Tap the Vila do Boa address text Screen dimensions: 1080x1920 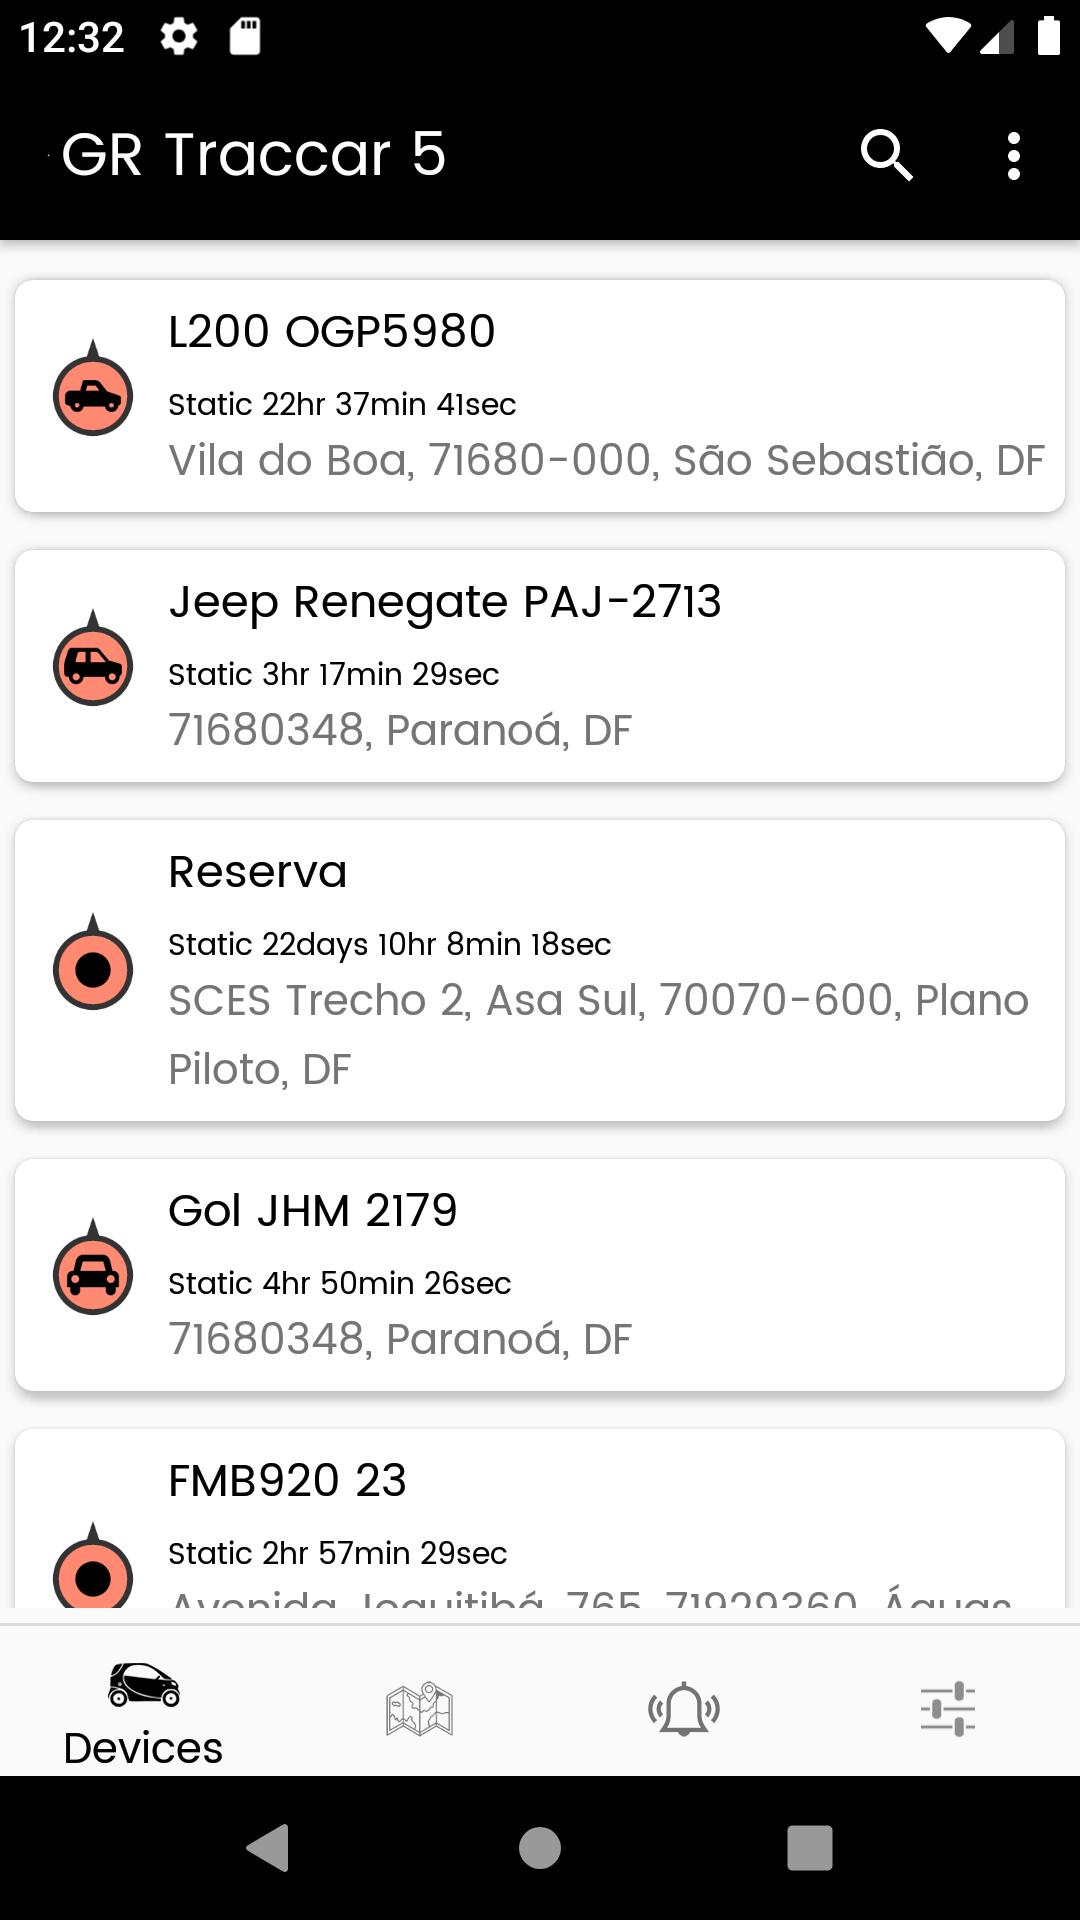(606, 461)
